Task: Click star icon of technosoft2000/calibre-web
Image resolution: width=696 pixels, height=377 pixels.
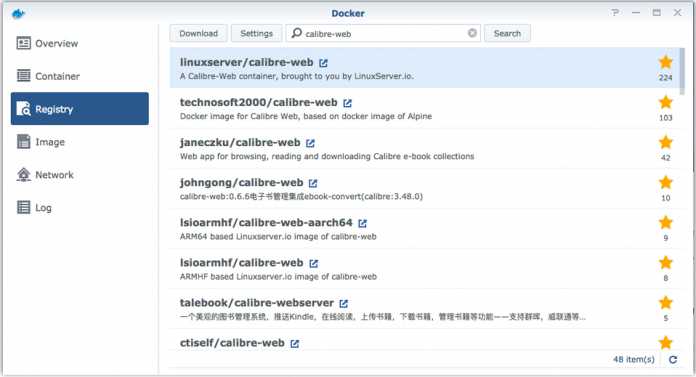Action: [665, 102]
